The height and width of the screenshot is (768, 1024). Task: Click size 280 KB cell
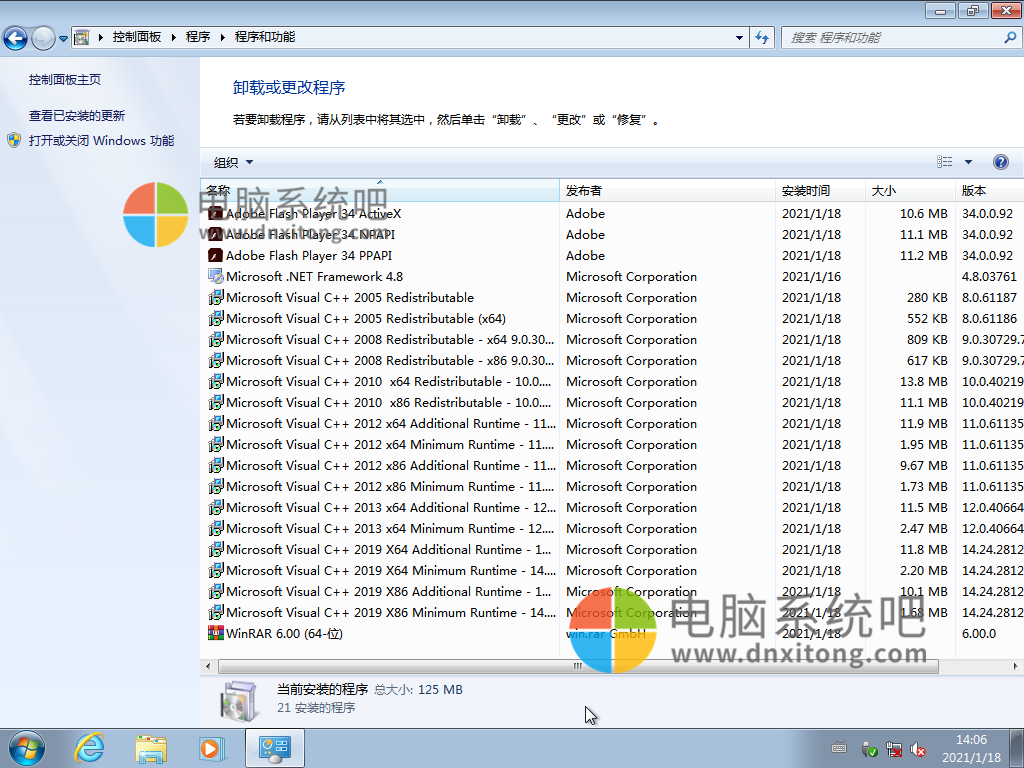927,297
